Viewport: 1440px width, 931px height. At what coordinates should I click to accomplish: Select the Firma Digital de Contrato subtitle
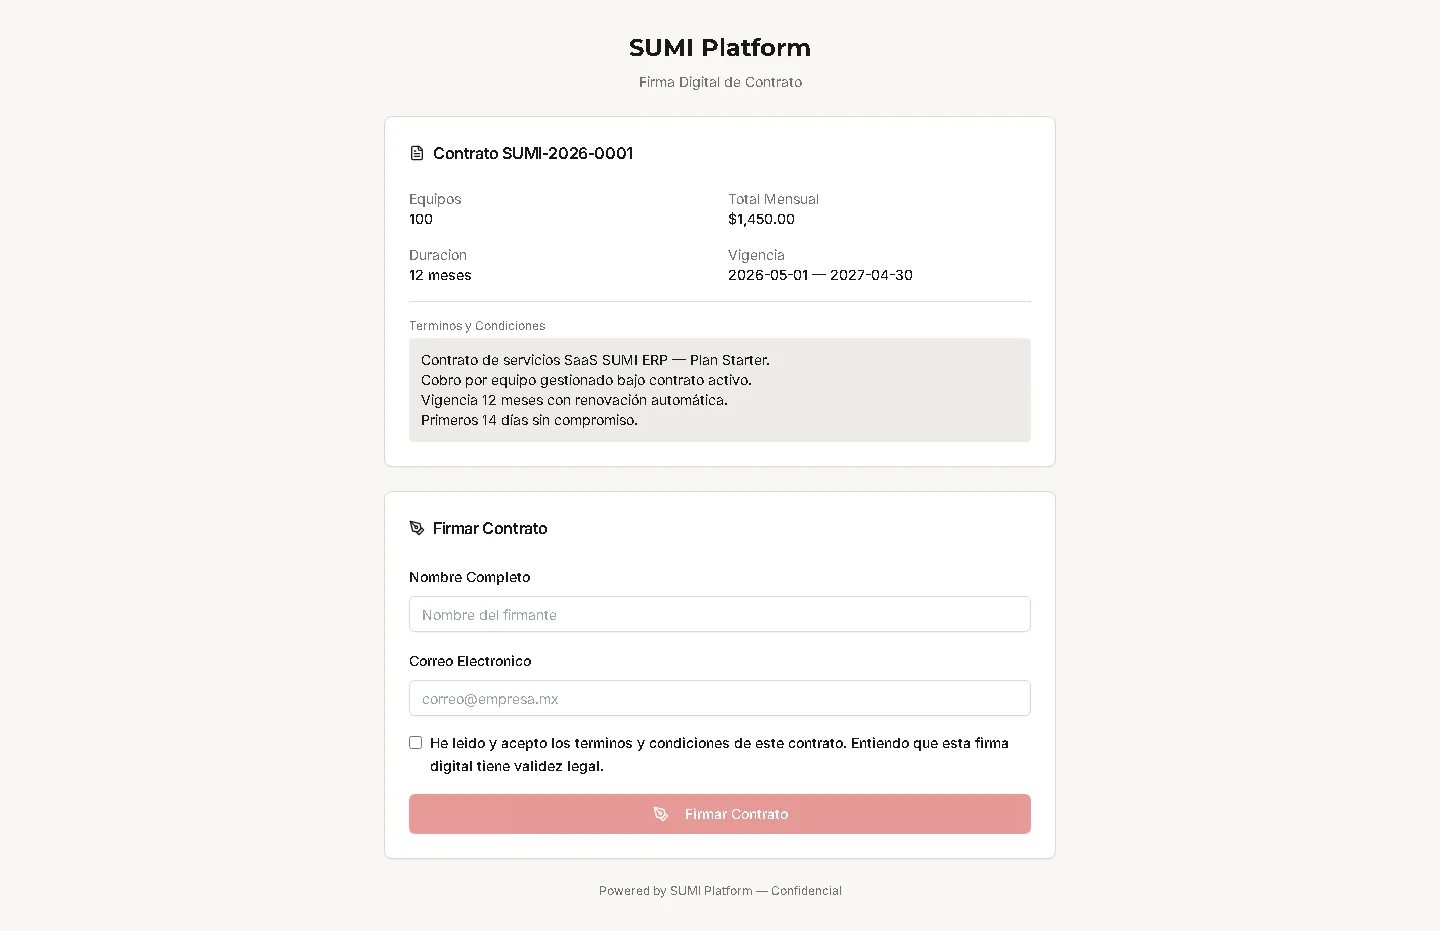(719, 82)
